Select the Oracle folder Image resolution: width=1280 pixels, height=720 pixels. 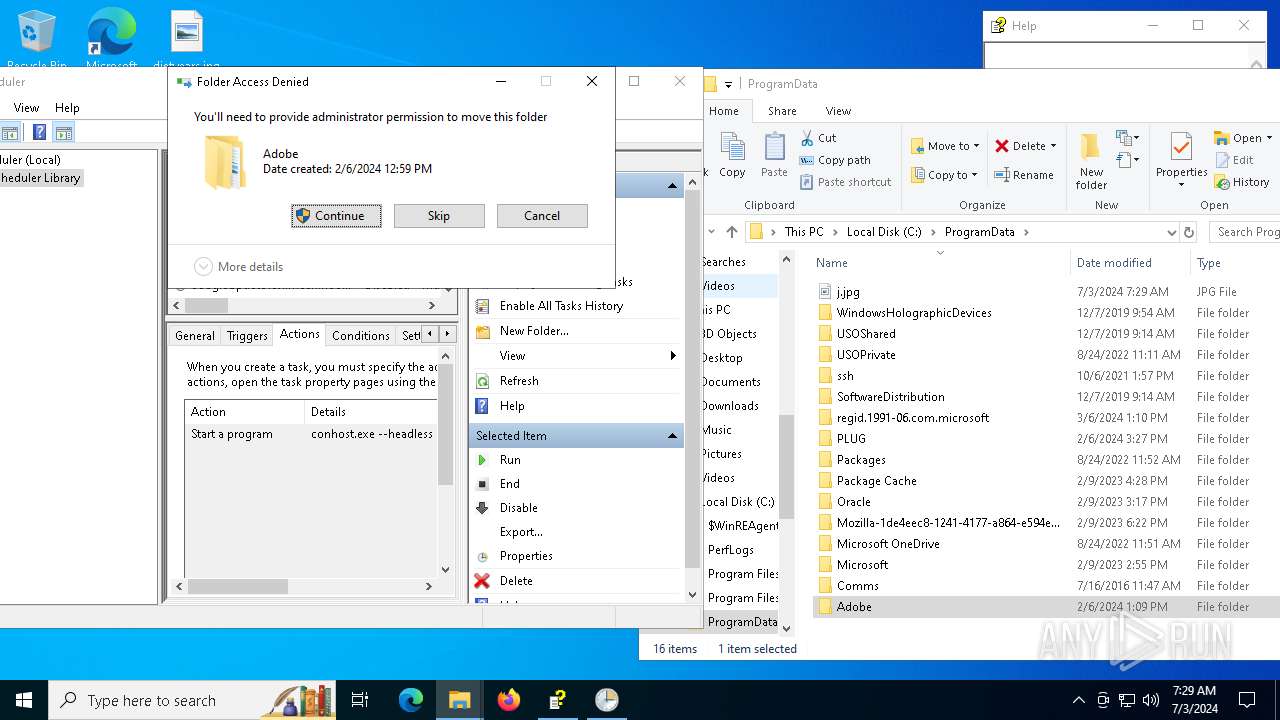[x=853, y=502]
